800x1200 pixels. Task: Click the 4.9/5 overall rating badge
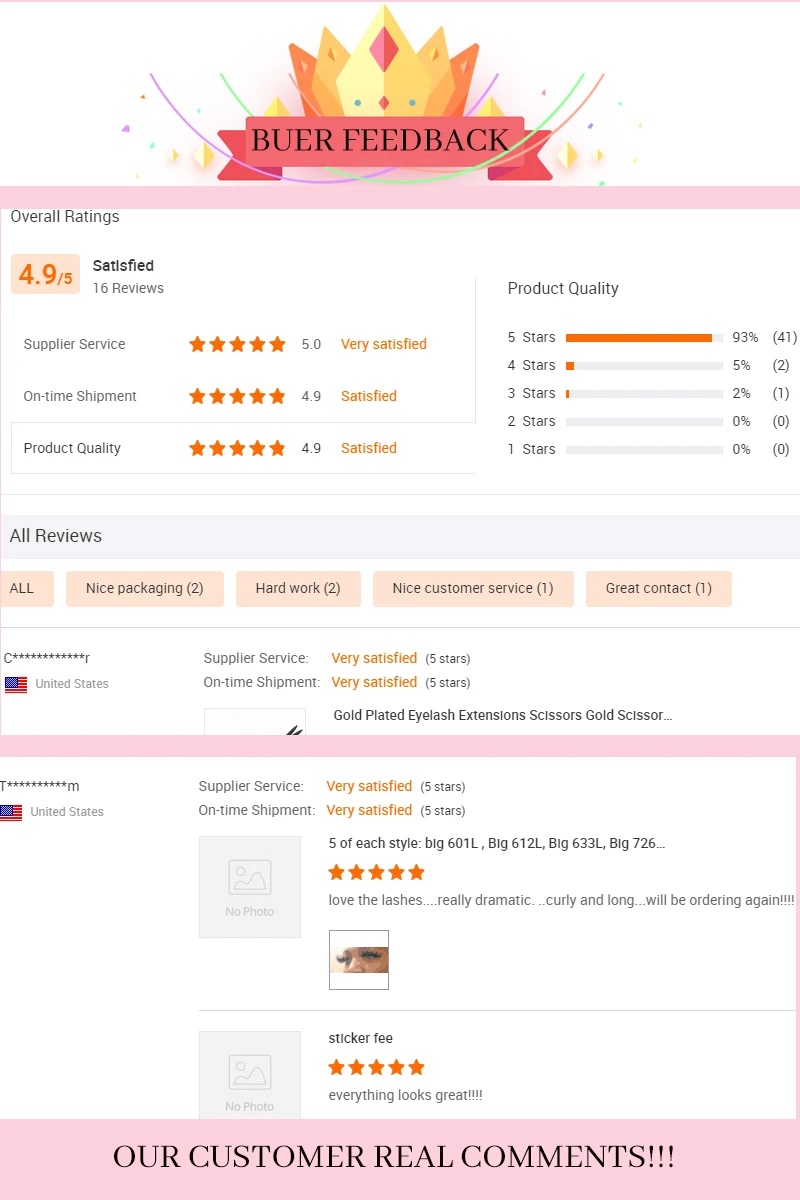point(45,274)
